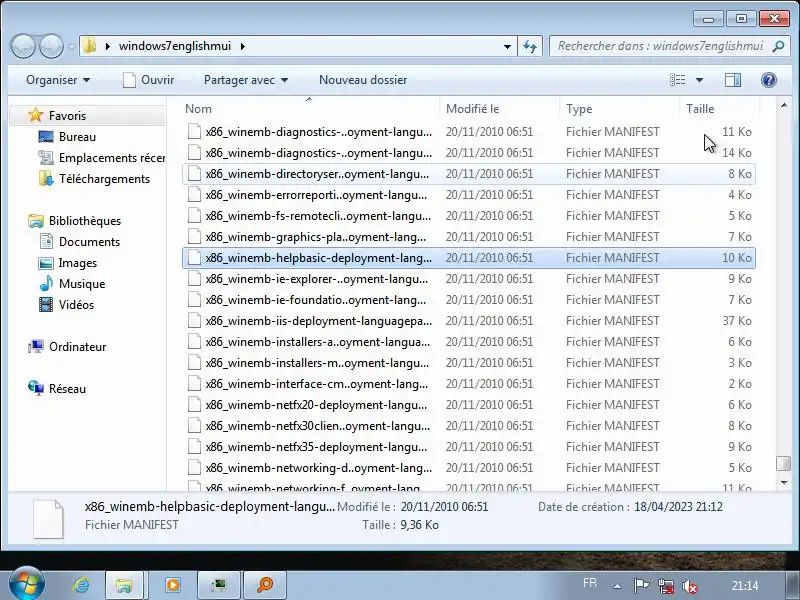Open the Organiser menu
This screenshot has width=800, height=600.
(58, 80)
